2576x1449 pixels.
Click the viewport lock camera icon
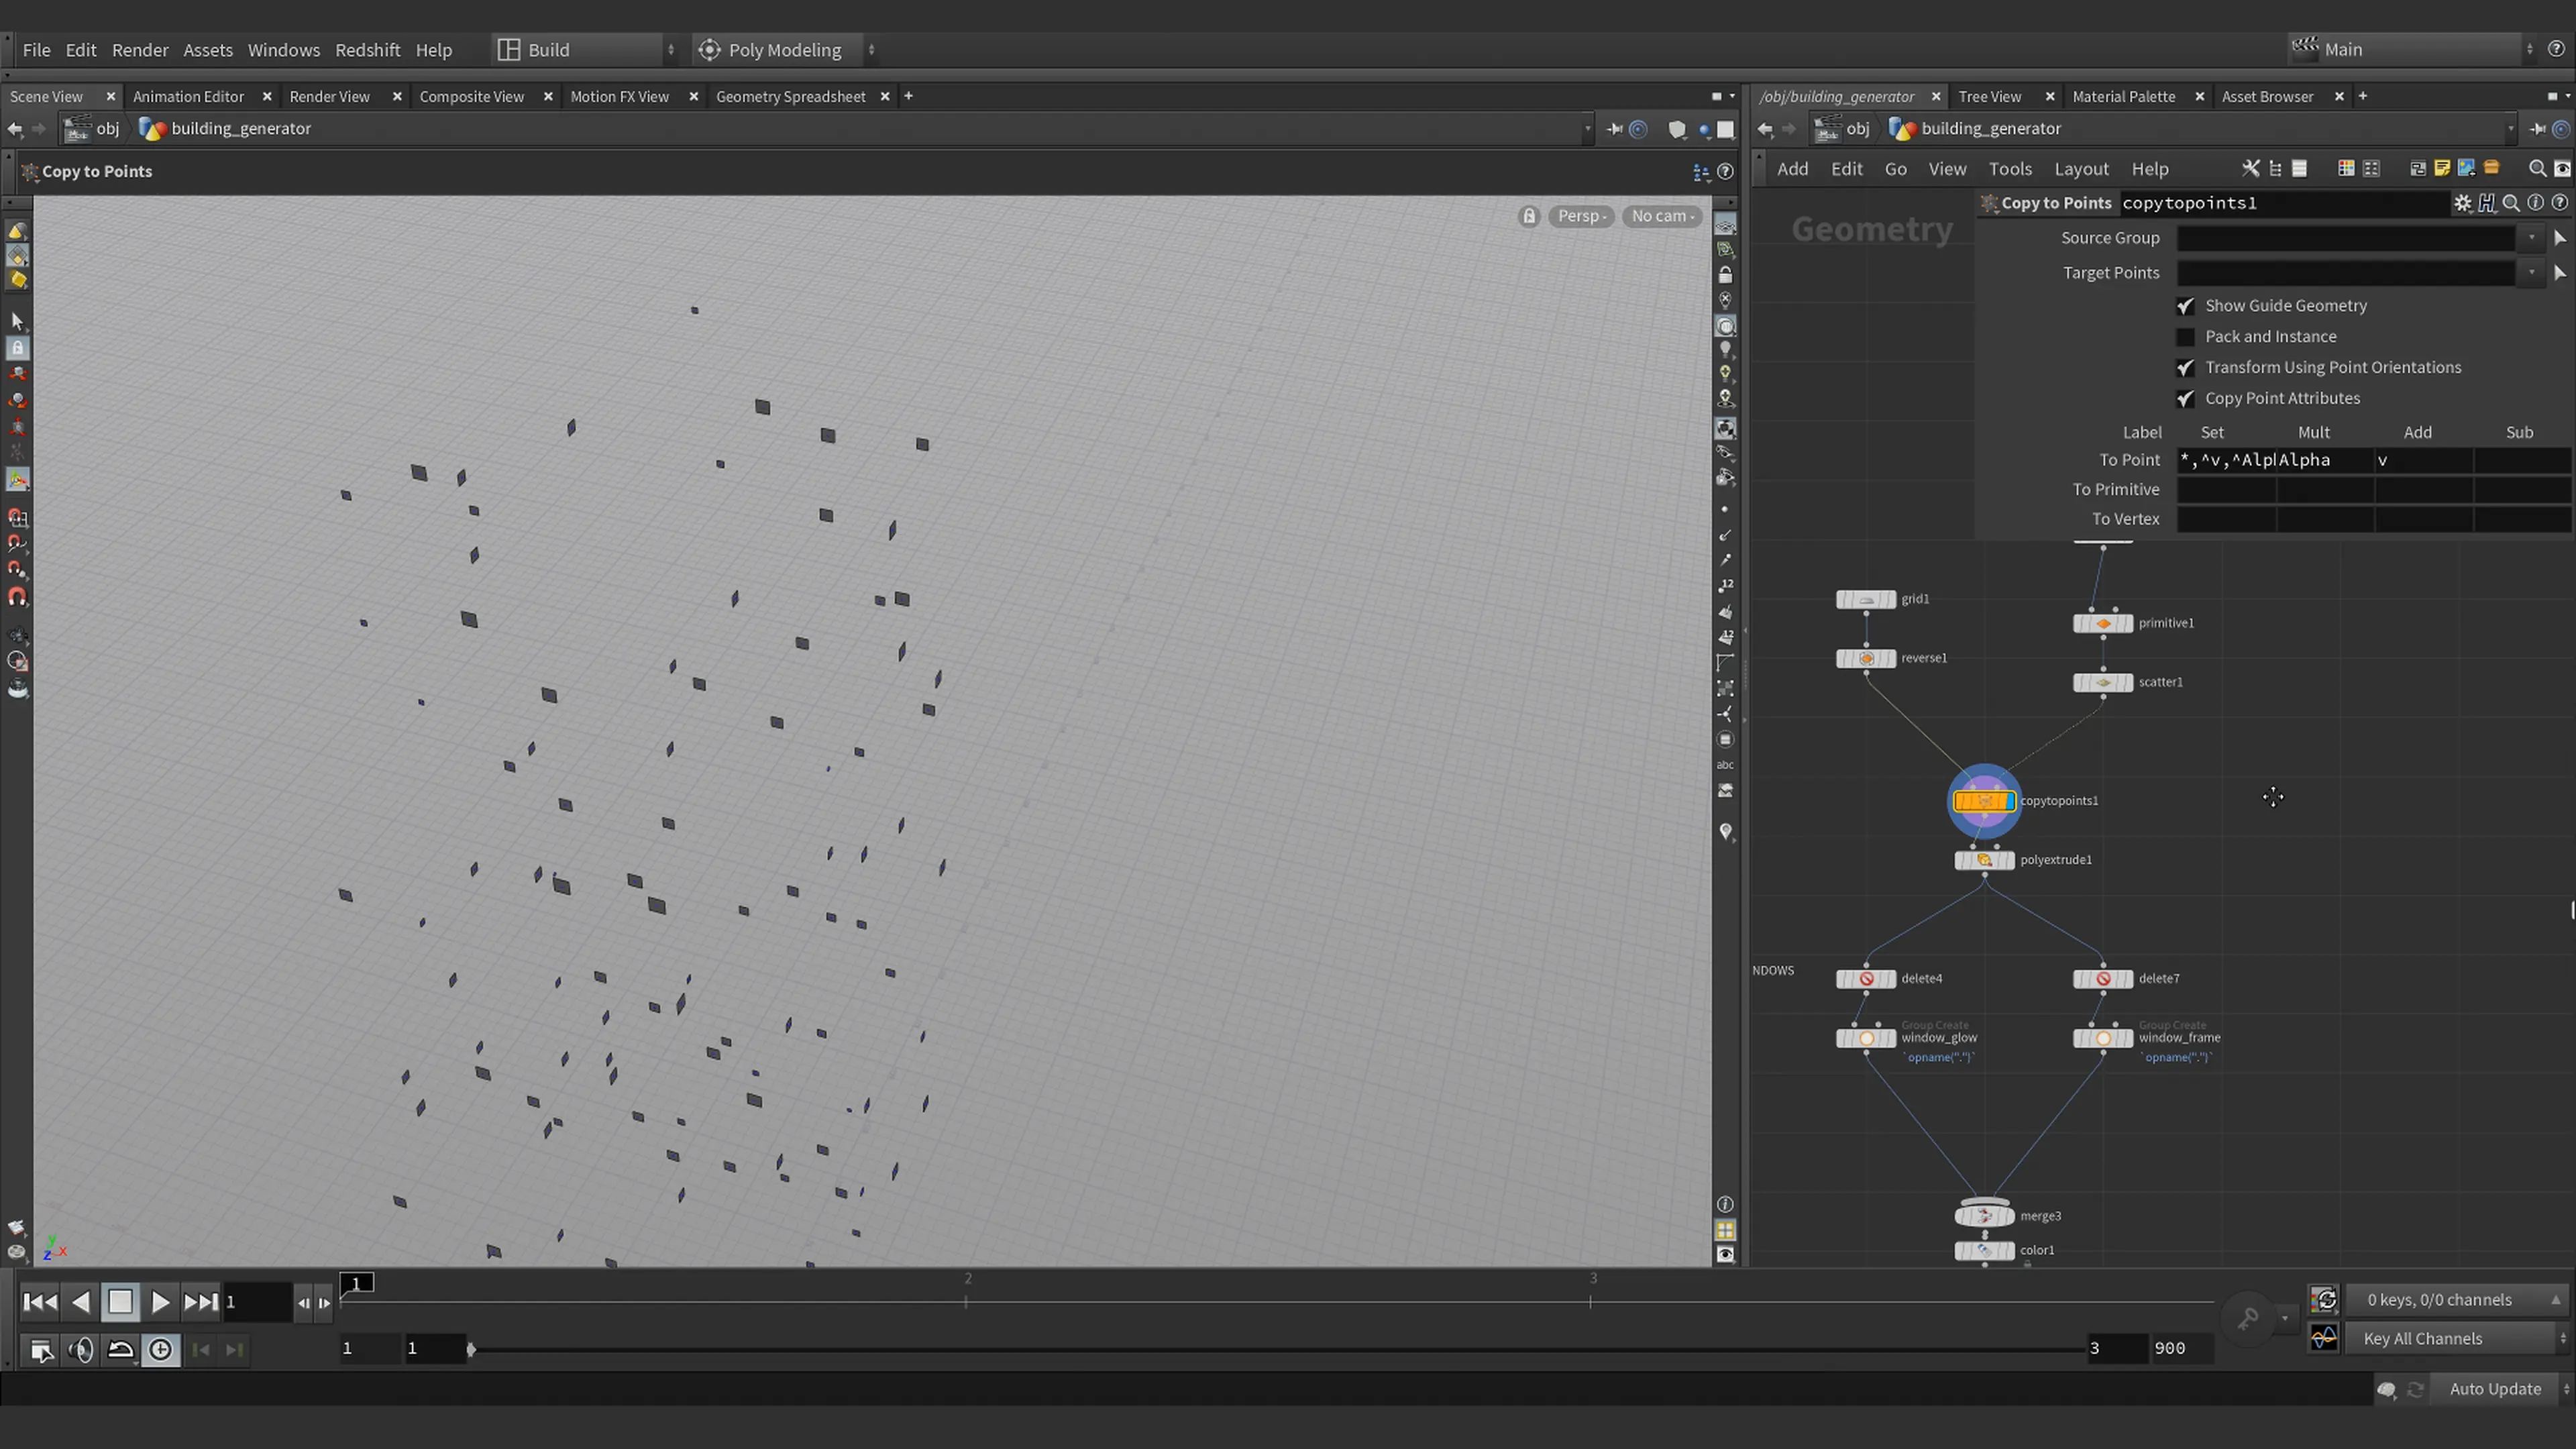tap(1529, 216)
